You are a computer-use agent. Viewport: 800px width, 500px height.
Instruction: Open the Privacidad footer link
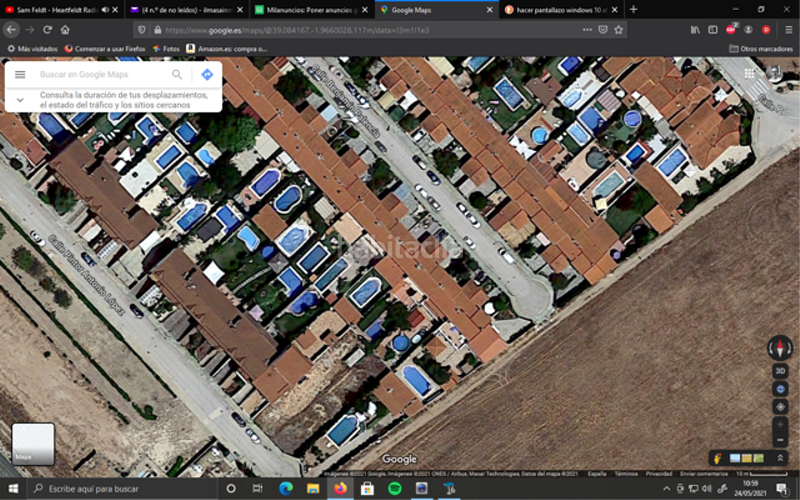point(659,473)
